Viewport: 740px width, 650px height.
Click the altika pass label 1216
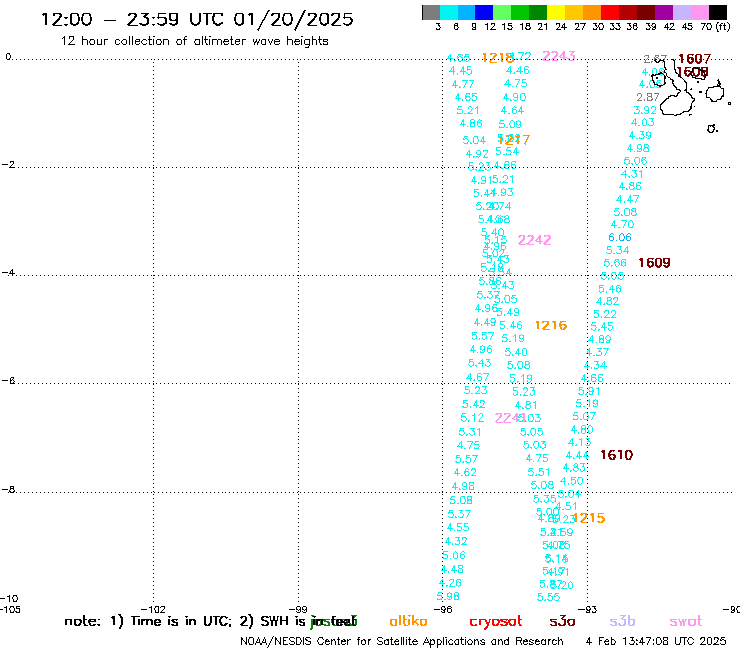[x=551, y=325]
